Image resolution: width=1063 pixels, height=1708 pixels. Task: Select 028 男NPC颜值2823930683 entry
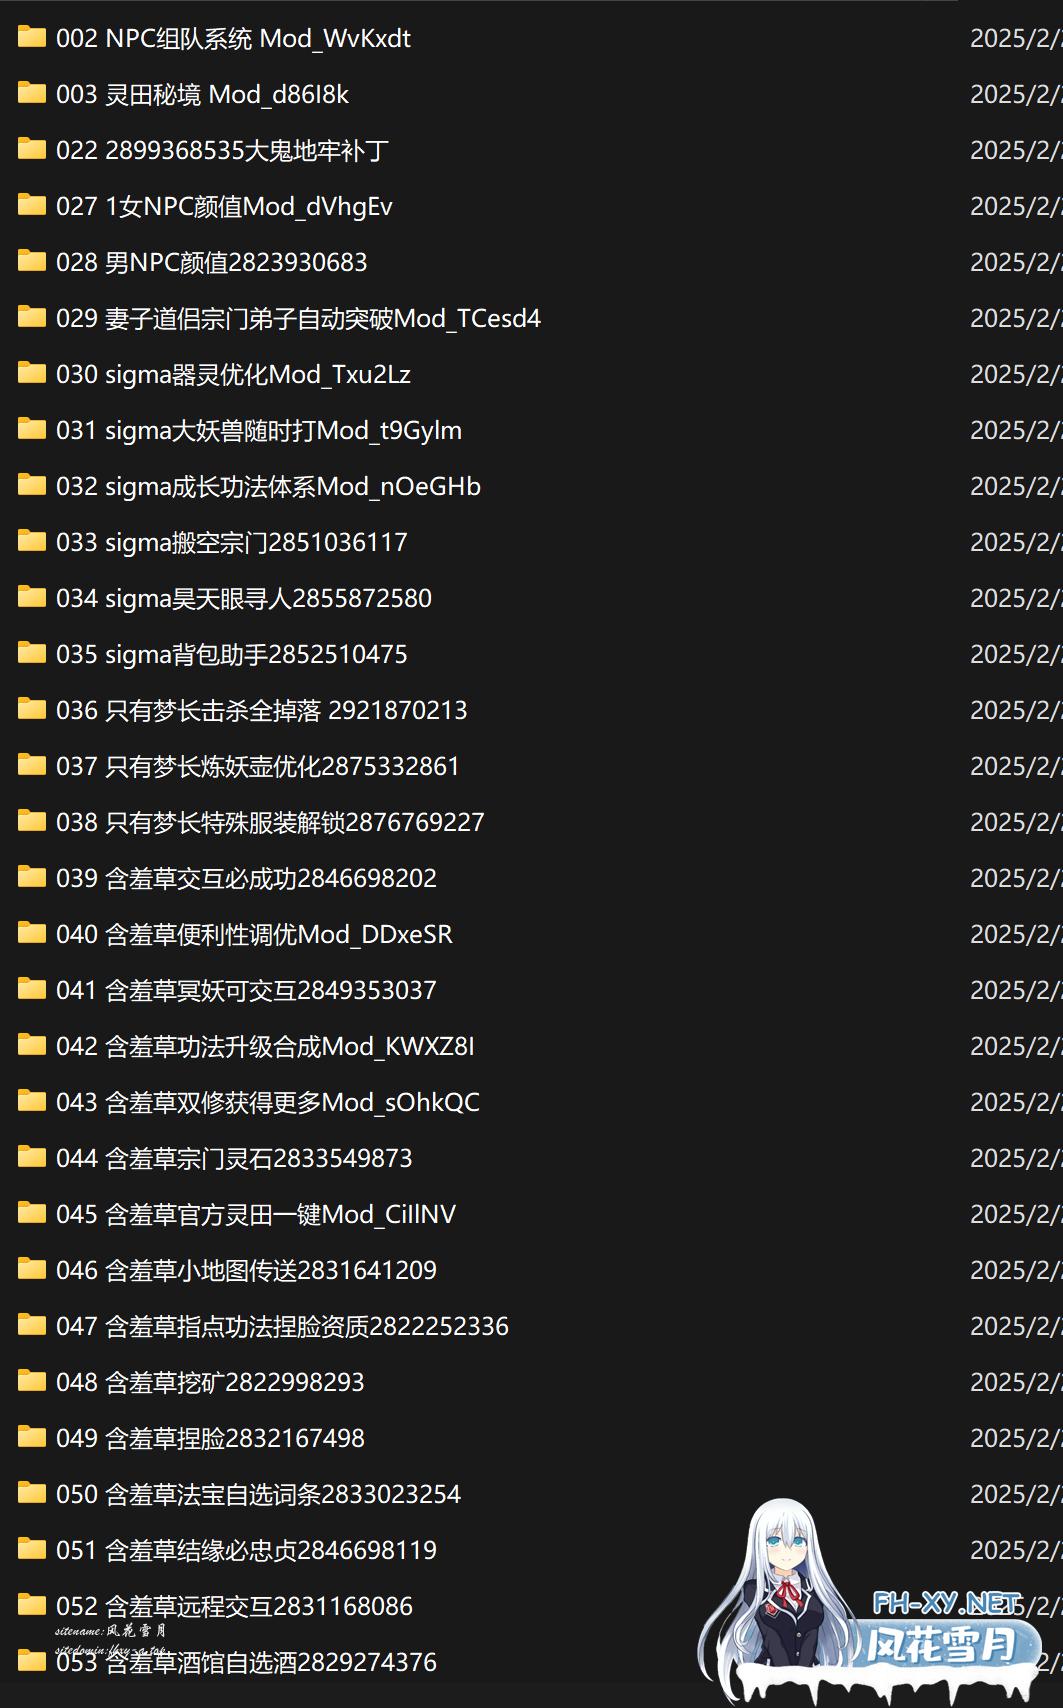tap(212, 262)
